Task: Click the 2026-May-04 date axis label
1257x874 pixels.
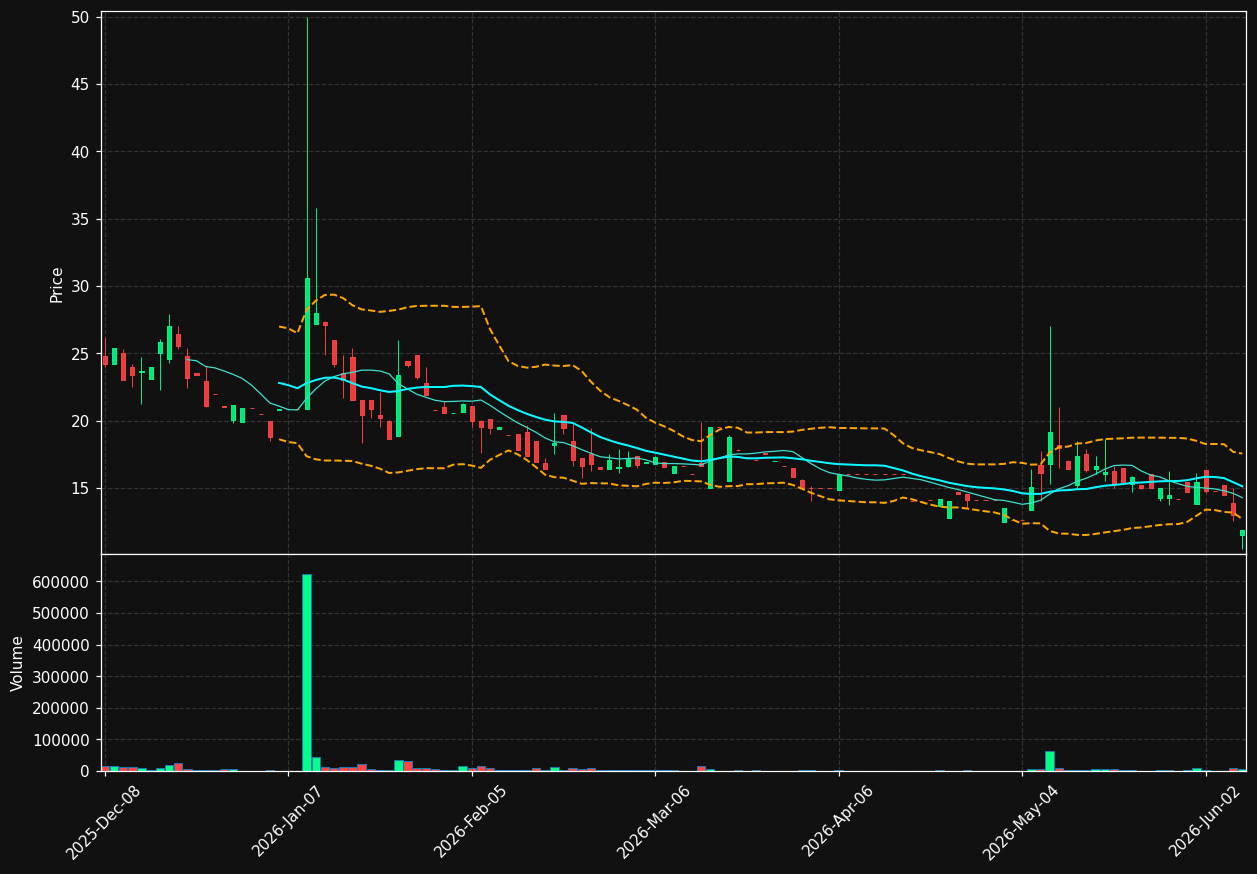Action: click(1021, 822)
